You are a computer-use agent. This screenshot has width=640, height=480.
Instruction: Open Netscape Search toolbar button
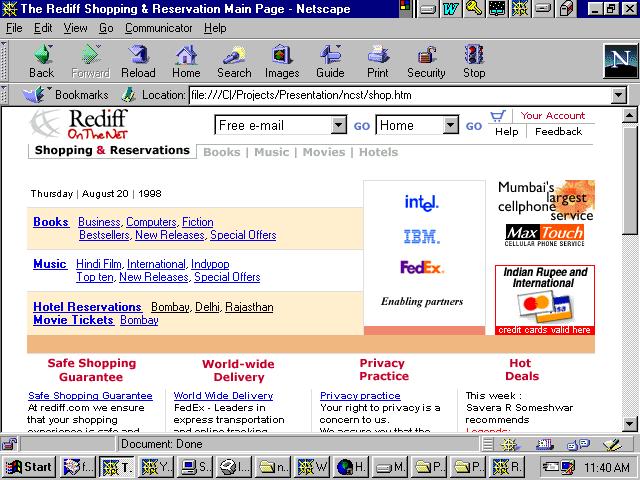click(234, 61)
